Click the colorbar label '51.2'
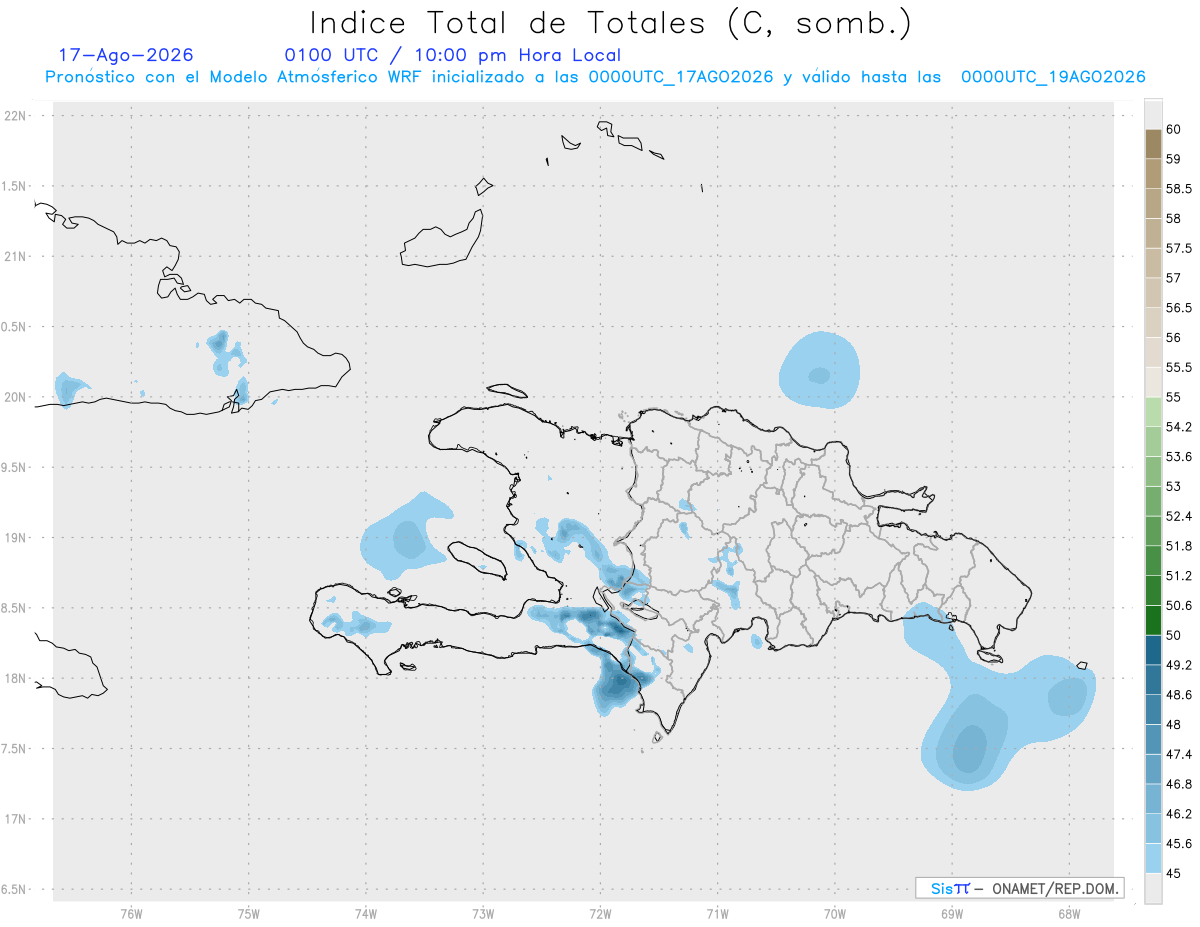The width and height of the screenshot is (1200, 927). (1178, 576)
